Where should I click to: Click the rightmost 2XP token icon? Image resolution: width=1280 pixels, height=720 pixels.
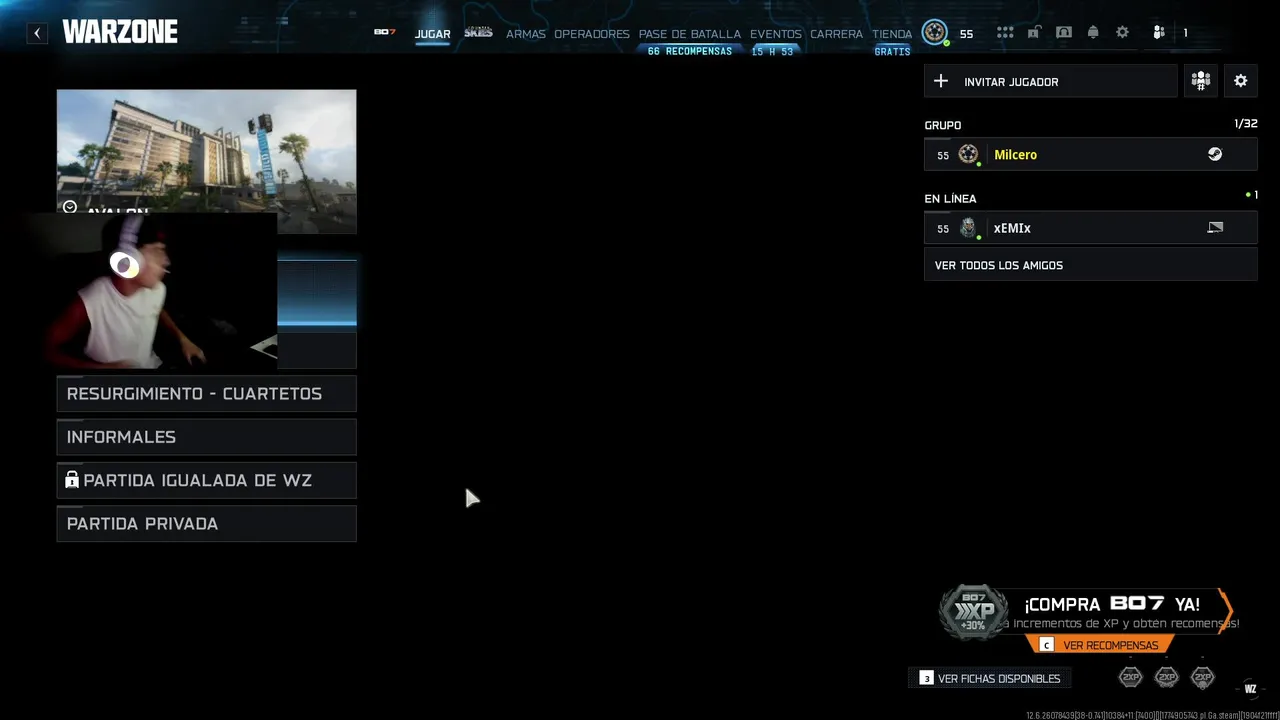[x=1203, y=678]
